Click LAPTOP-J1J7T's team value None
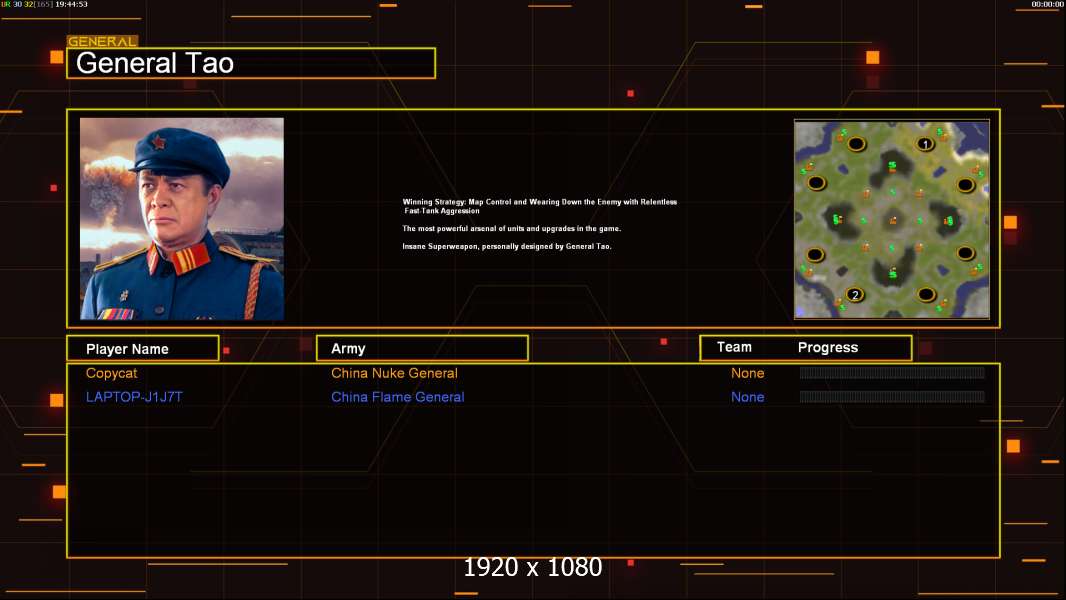Screen dimensions: 1066x600 coord(747,397)
